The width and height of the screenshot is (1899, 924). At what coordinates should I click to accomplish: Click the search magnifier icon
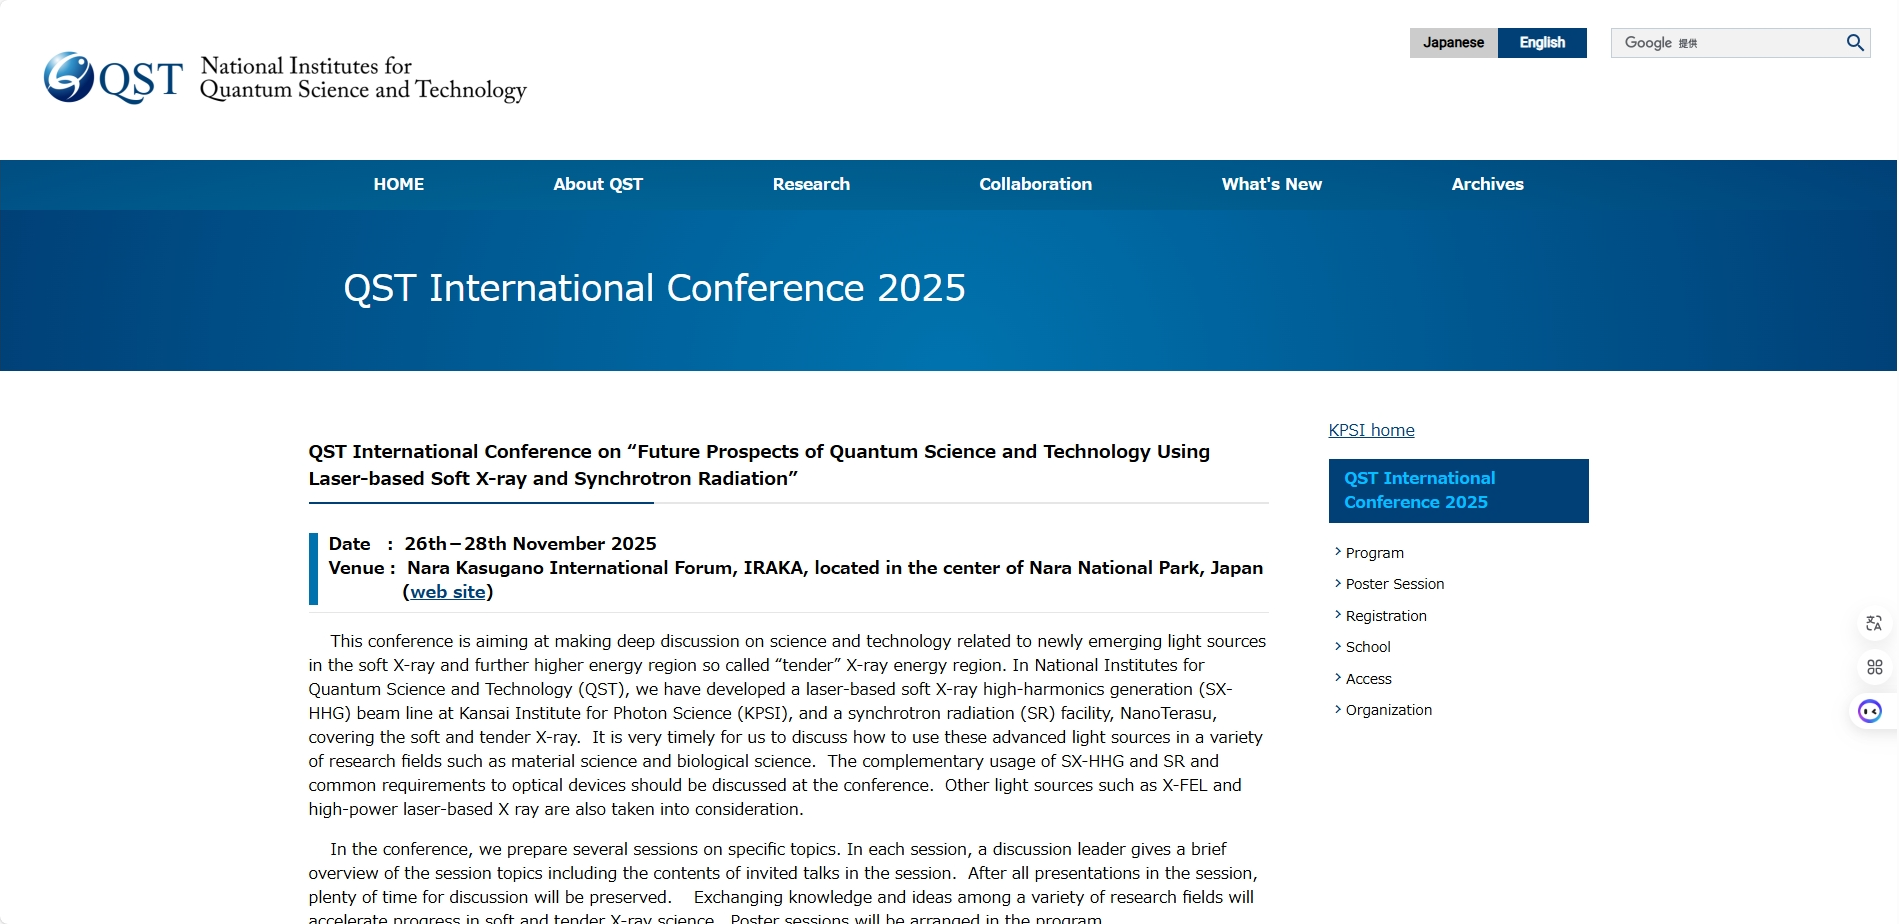1854,43
